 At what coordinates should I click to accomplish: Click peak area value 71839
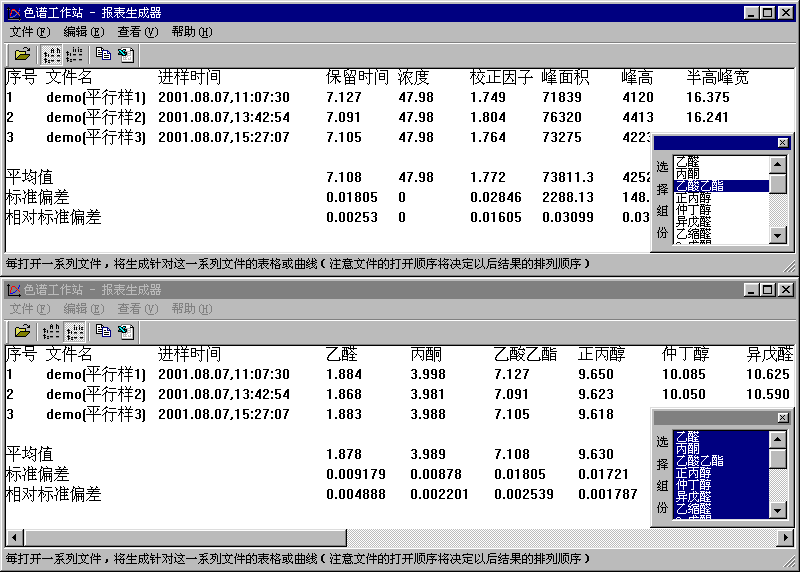562,97
